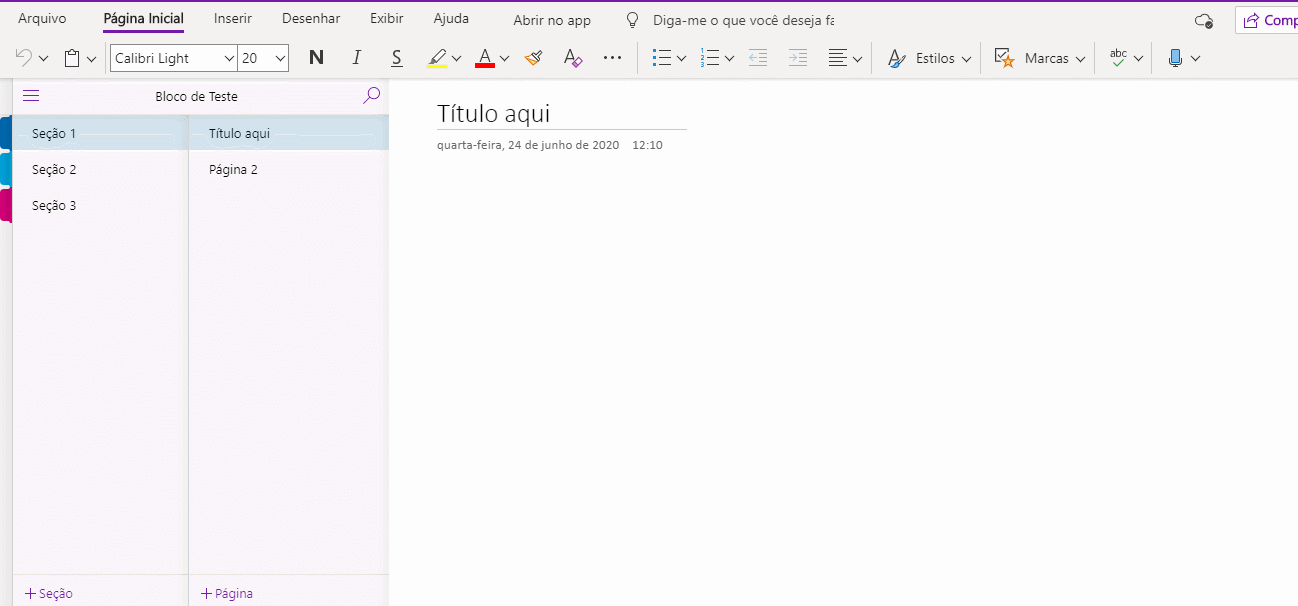
Task: Click the Dictate microphone icon
Action: pos(1175,59)
